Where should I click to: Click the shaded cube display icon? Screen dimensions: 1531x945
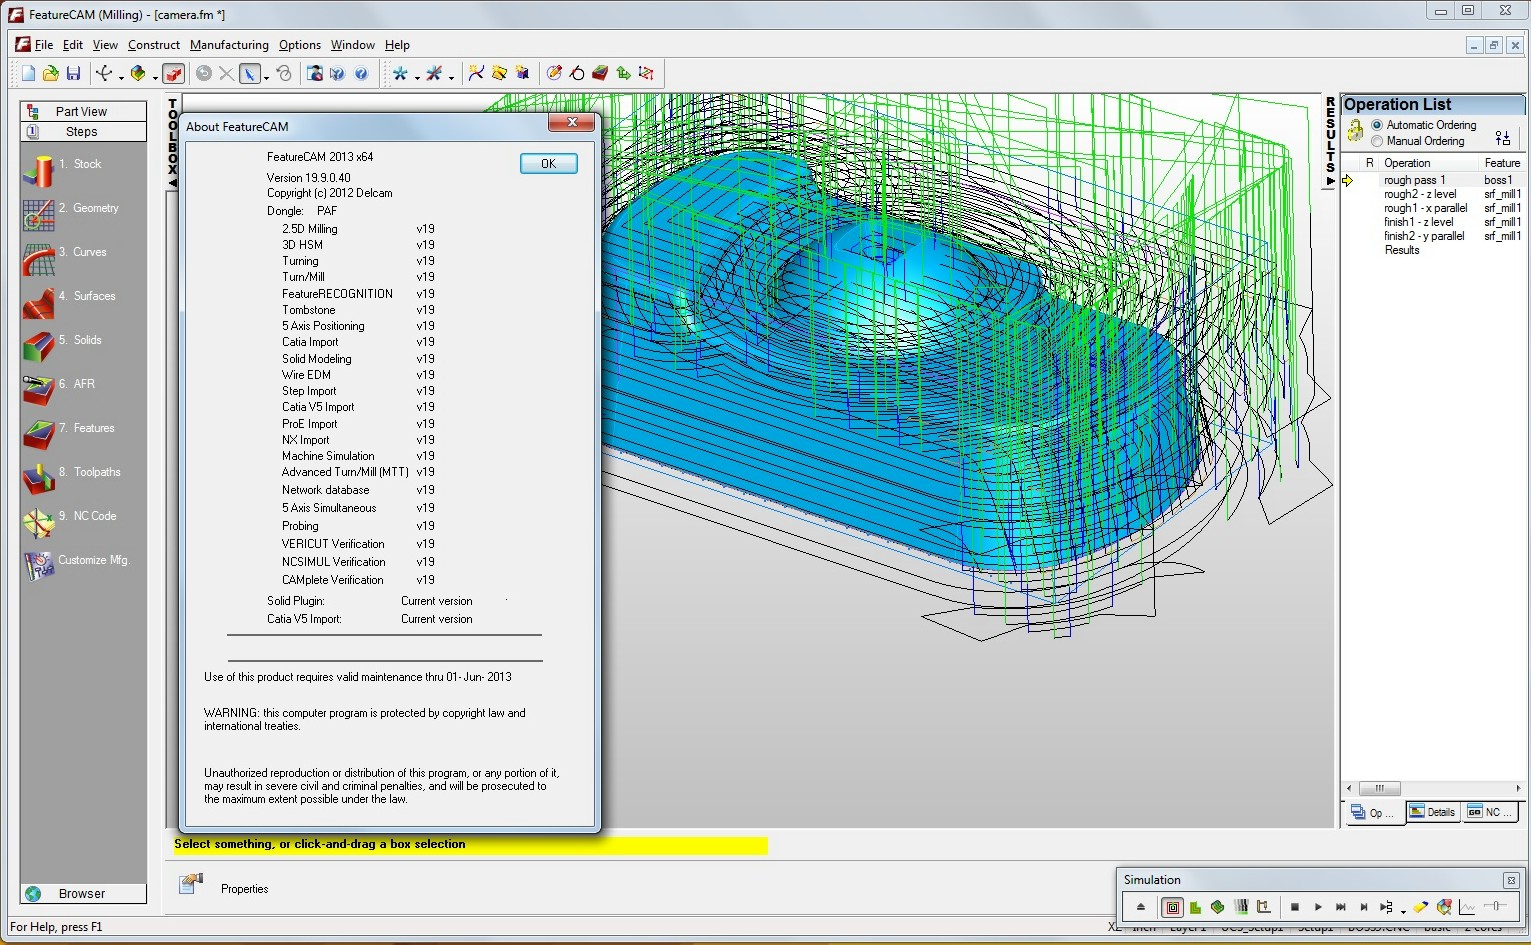(x=138, y=73)
